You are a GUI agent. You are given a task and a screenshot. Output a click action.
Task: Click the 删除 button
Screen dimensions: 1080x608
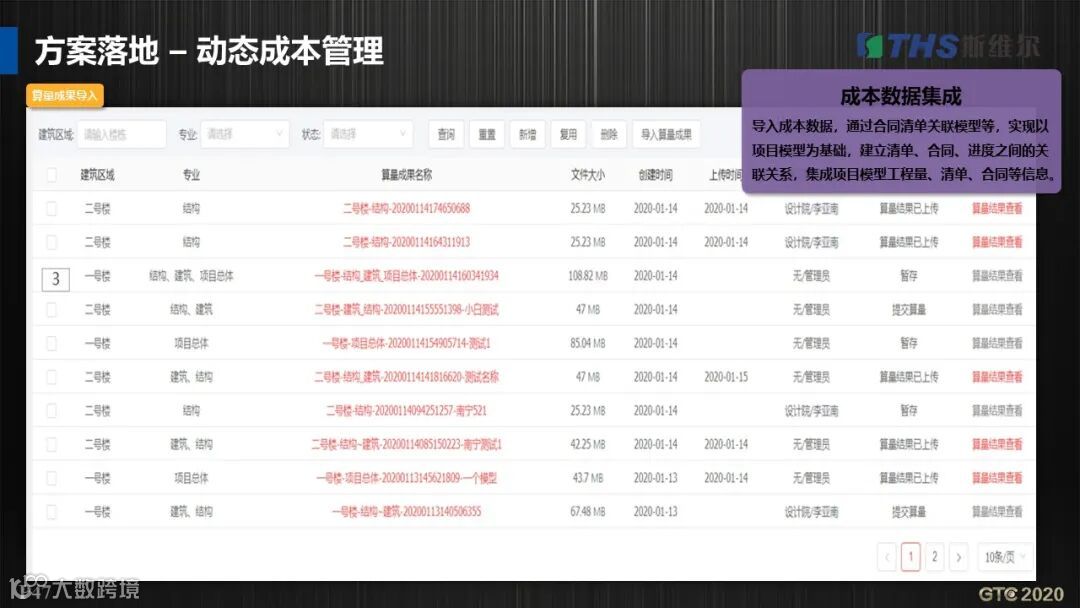pyautogui.click(x=609, y=134)
